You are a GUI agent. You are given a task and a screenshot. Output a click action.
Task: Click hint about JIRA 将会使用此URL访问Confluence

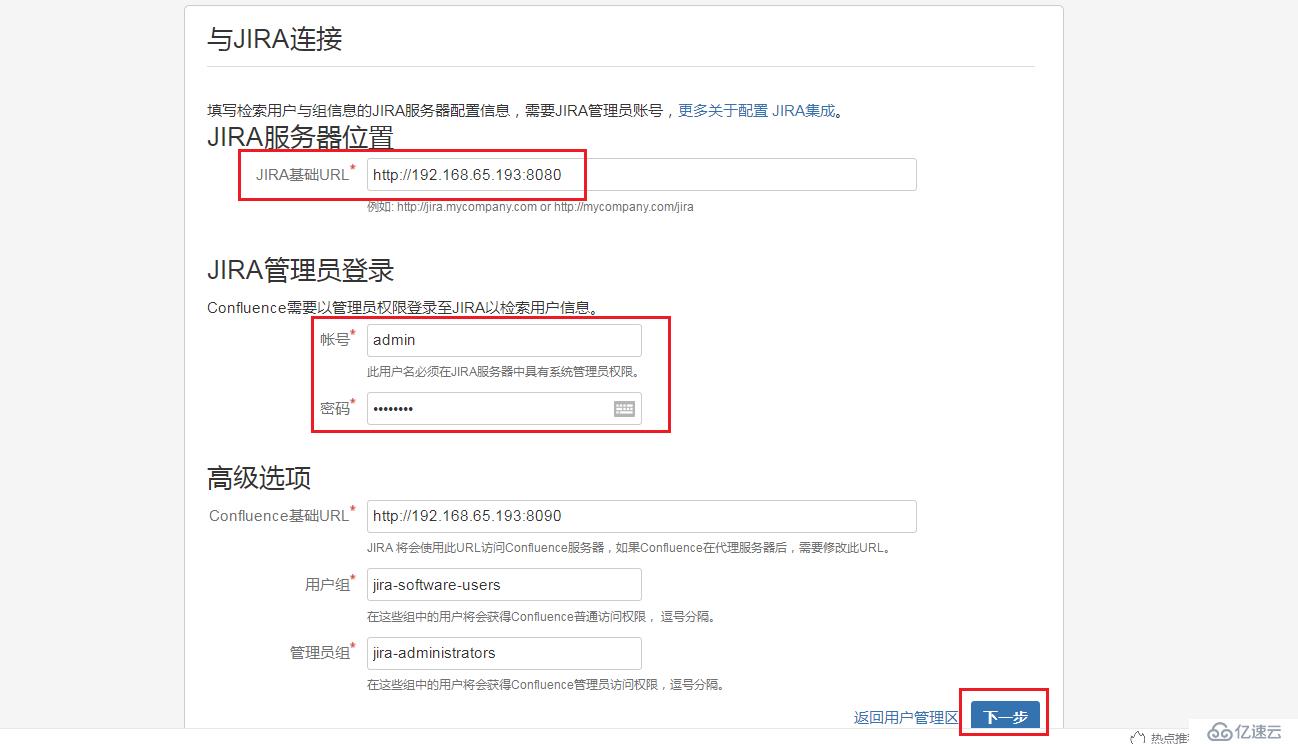[x=629, y=548]
